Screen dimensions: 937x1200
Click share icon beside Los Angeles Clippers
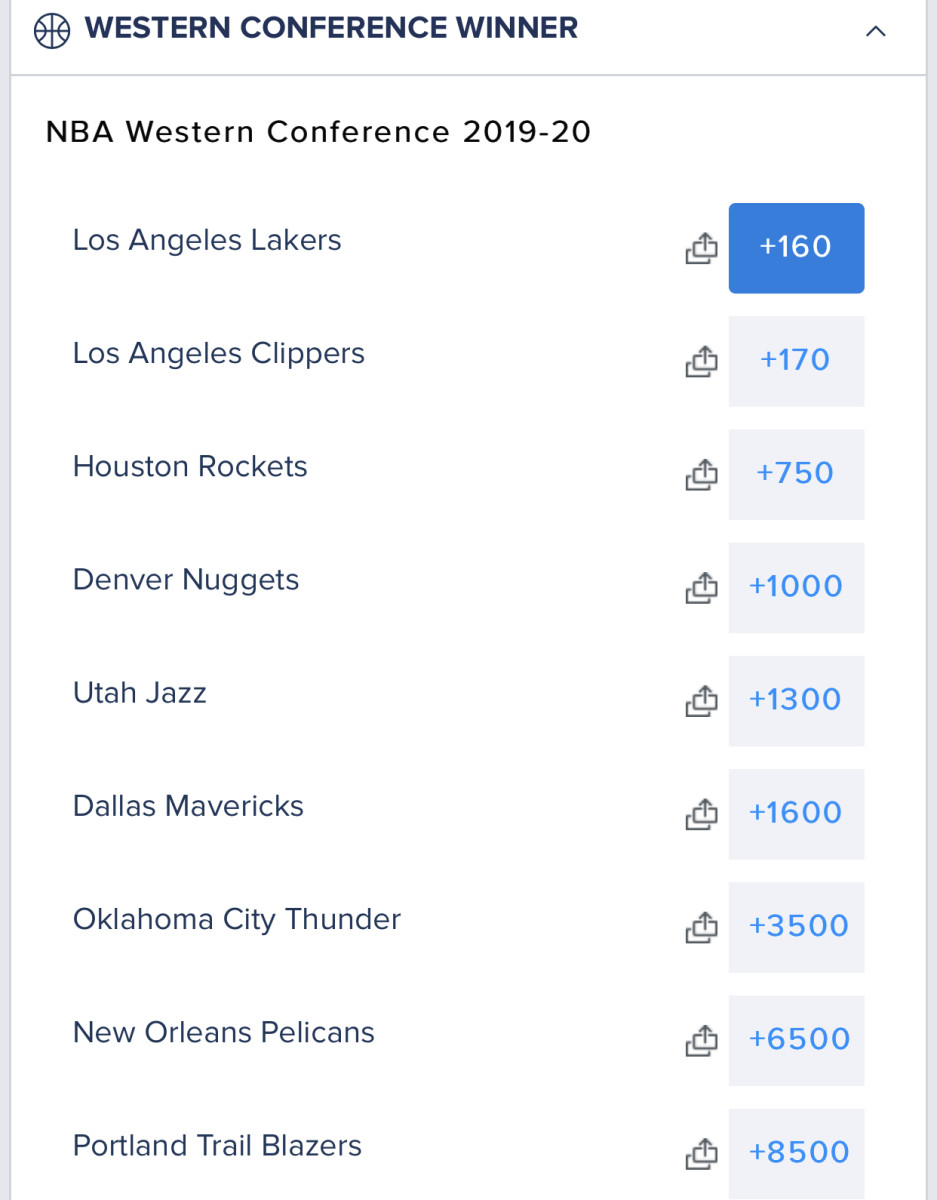[x=701, y=361]
